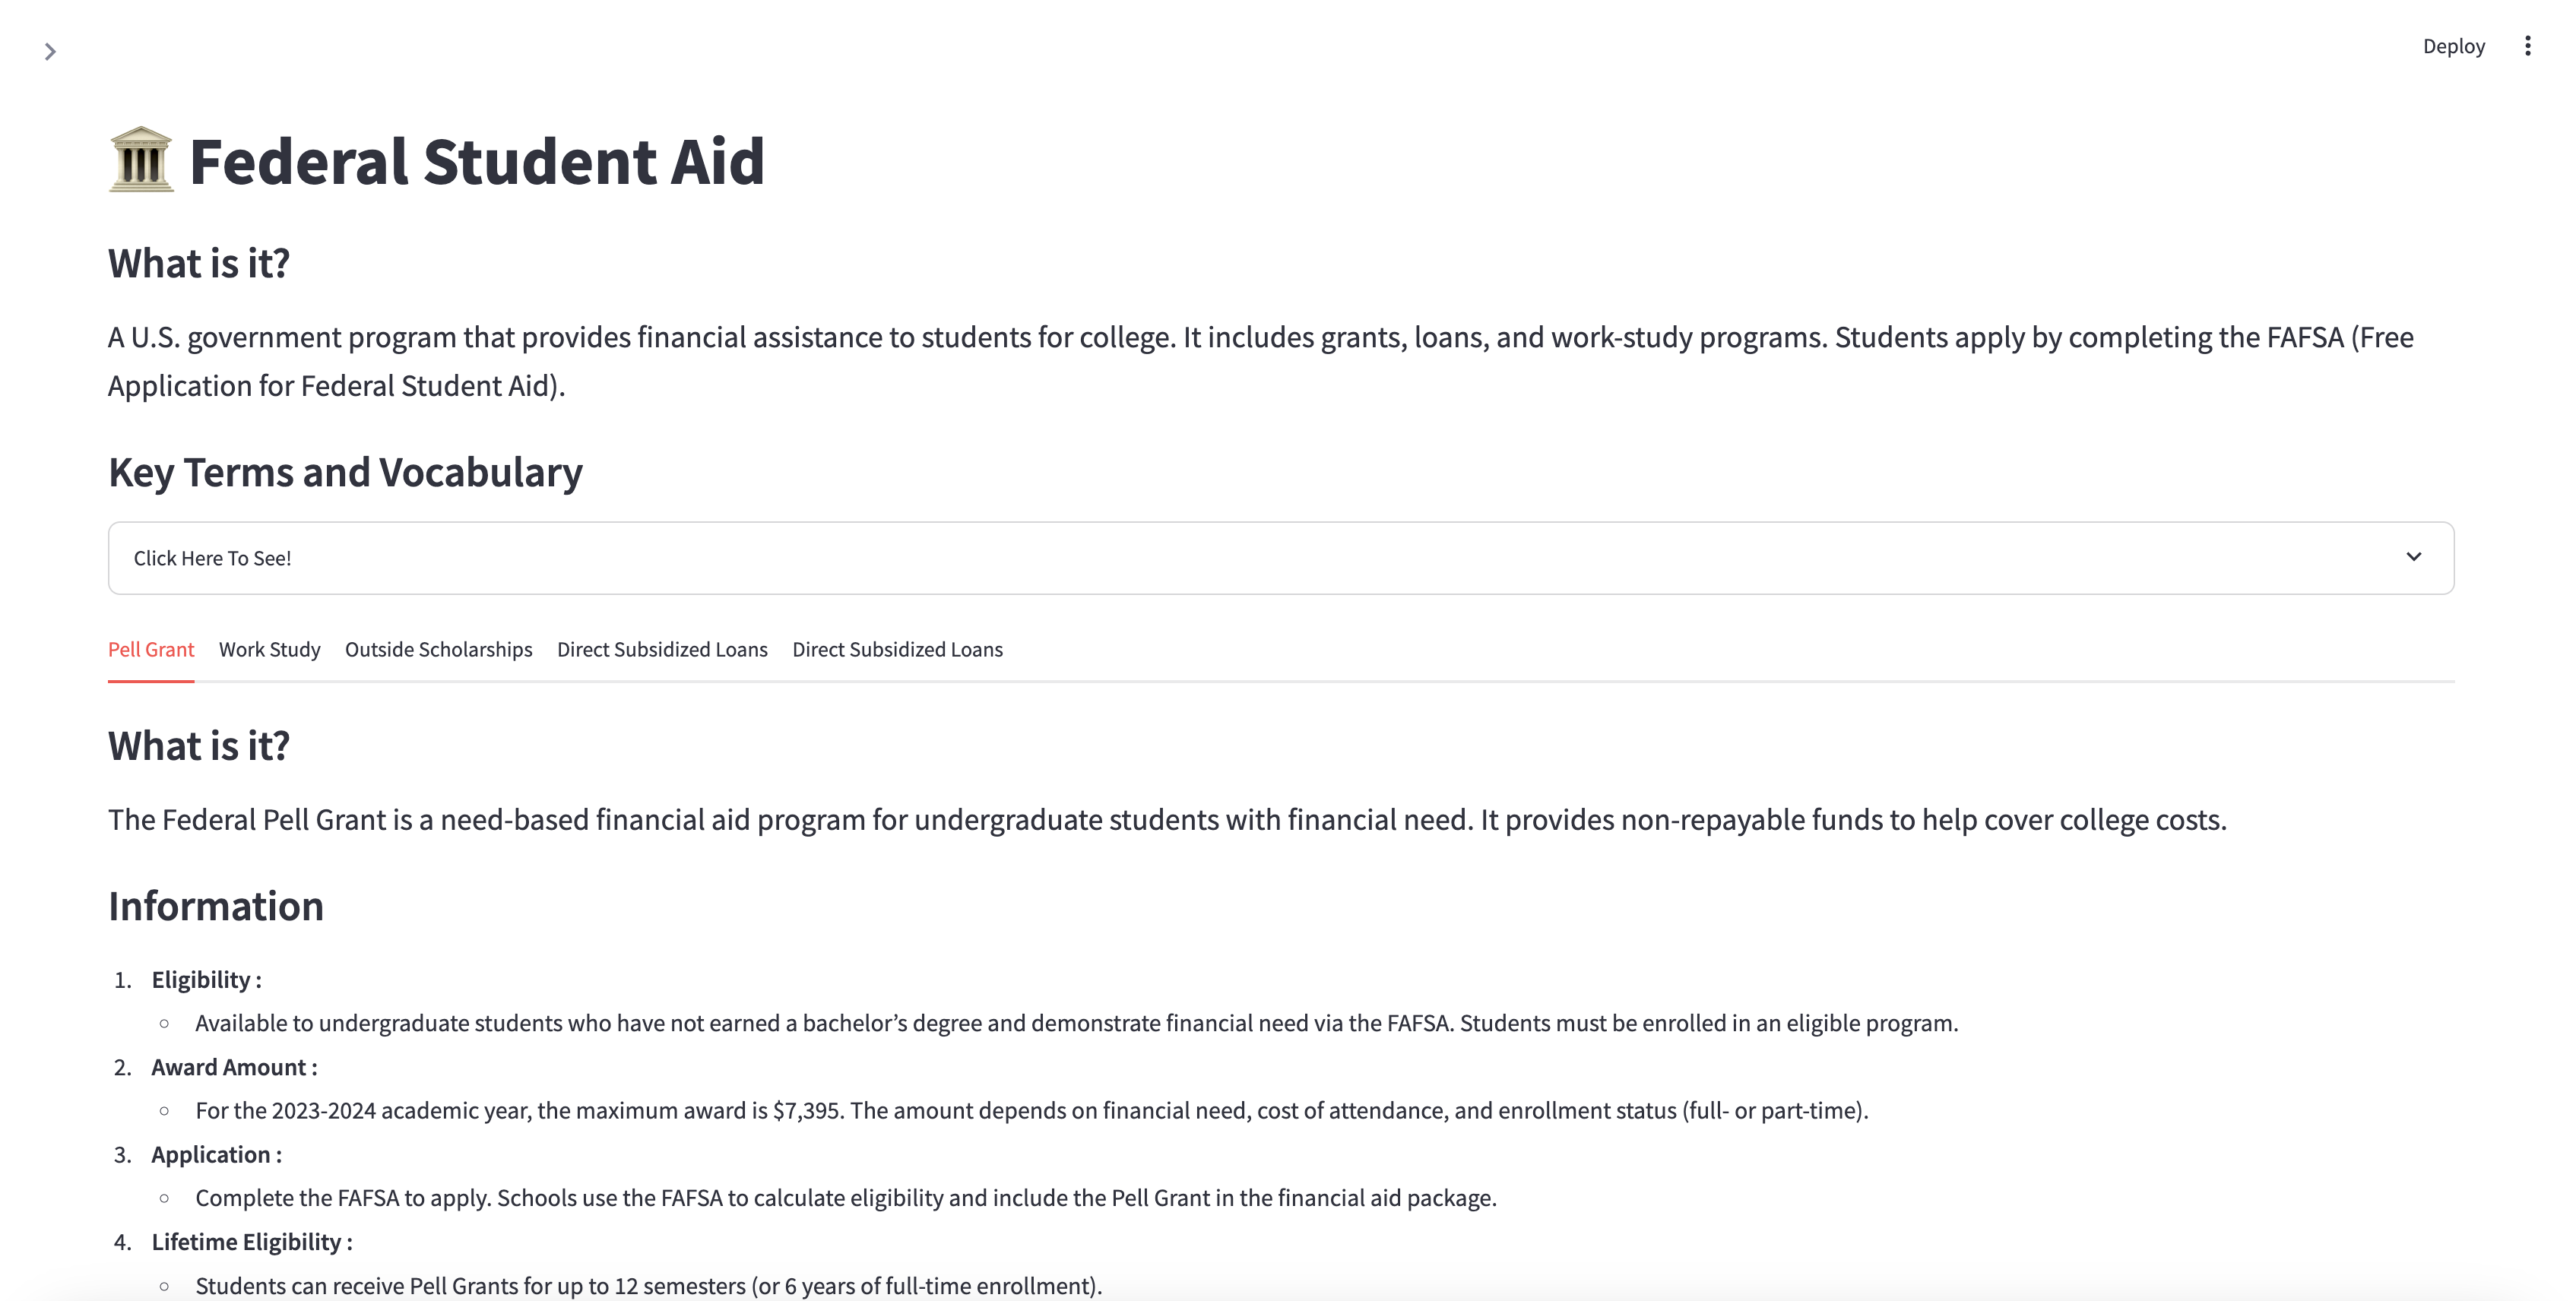Screen dimensions: 2576x1301
Task: Open the Outside Scholarships tab
Action: pyautogui.click(x=438, y=649)
